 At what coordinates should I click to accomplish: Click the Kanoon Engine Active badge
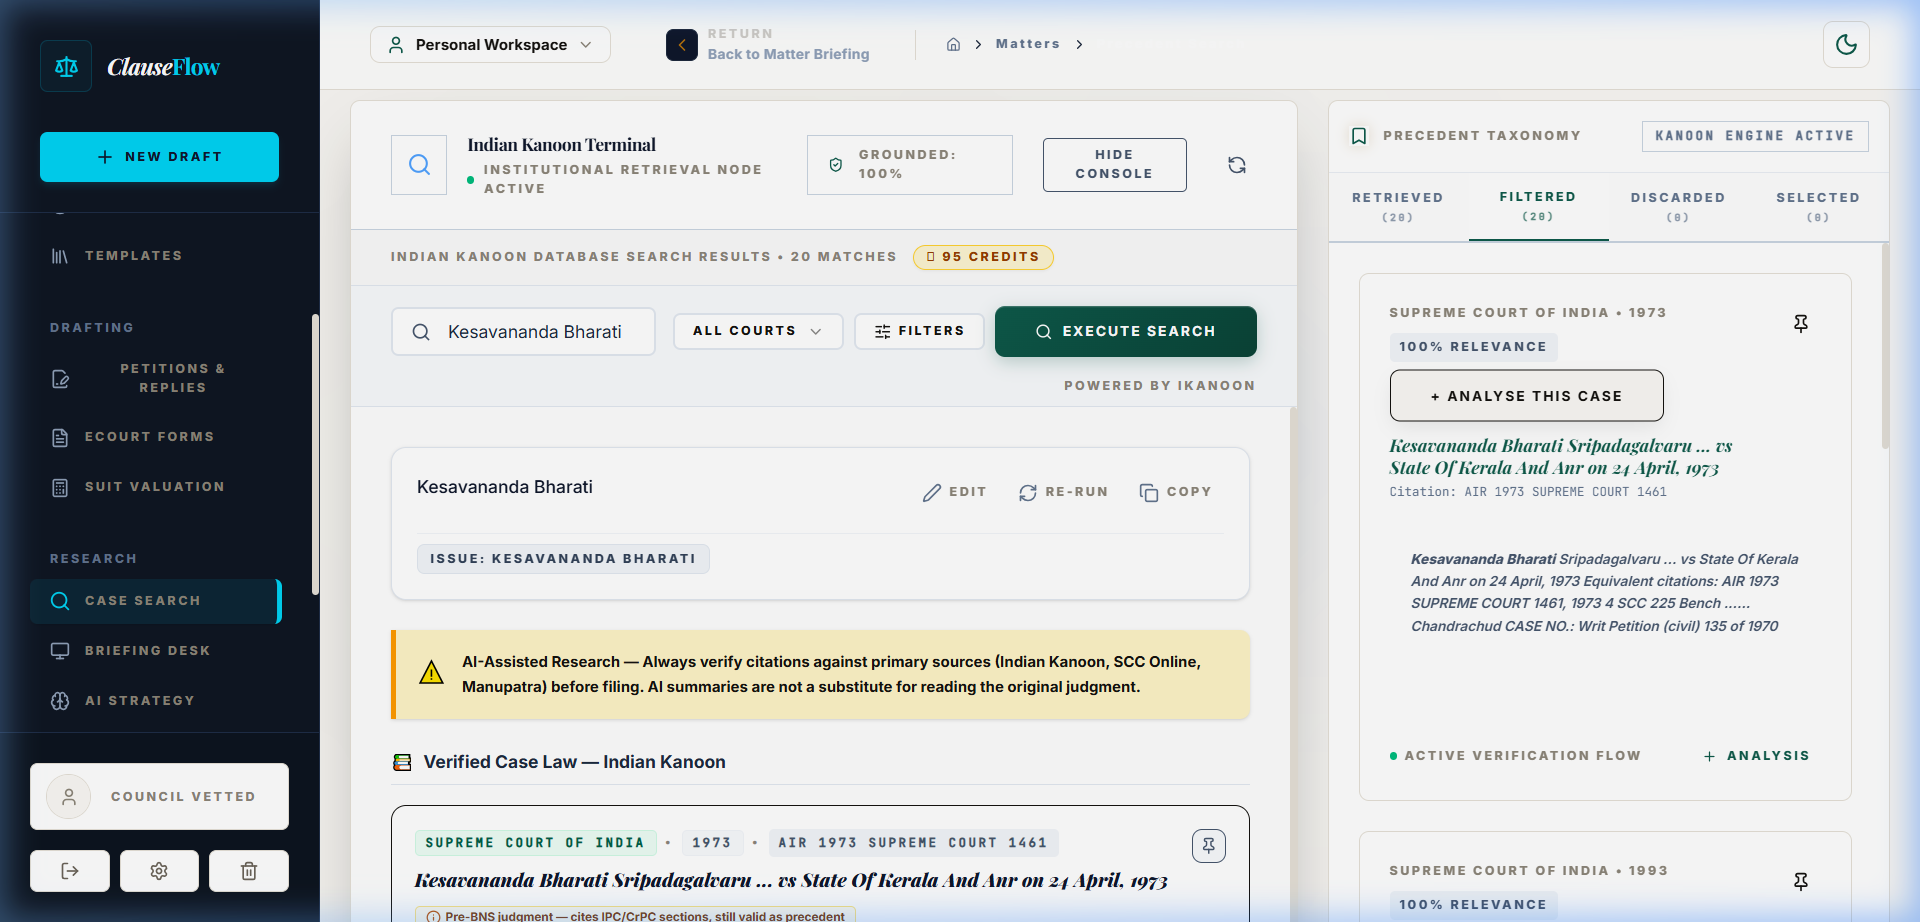[x=1755, y=136]
